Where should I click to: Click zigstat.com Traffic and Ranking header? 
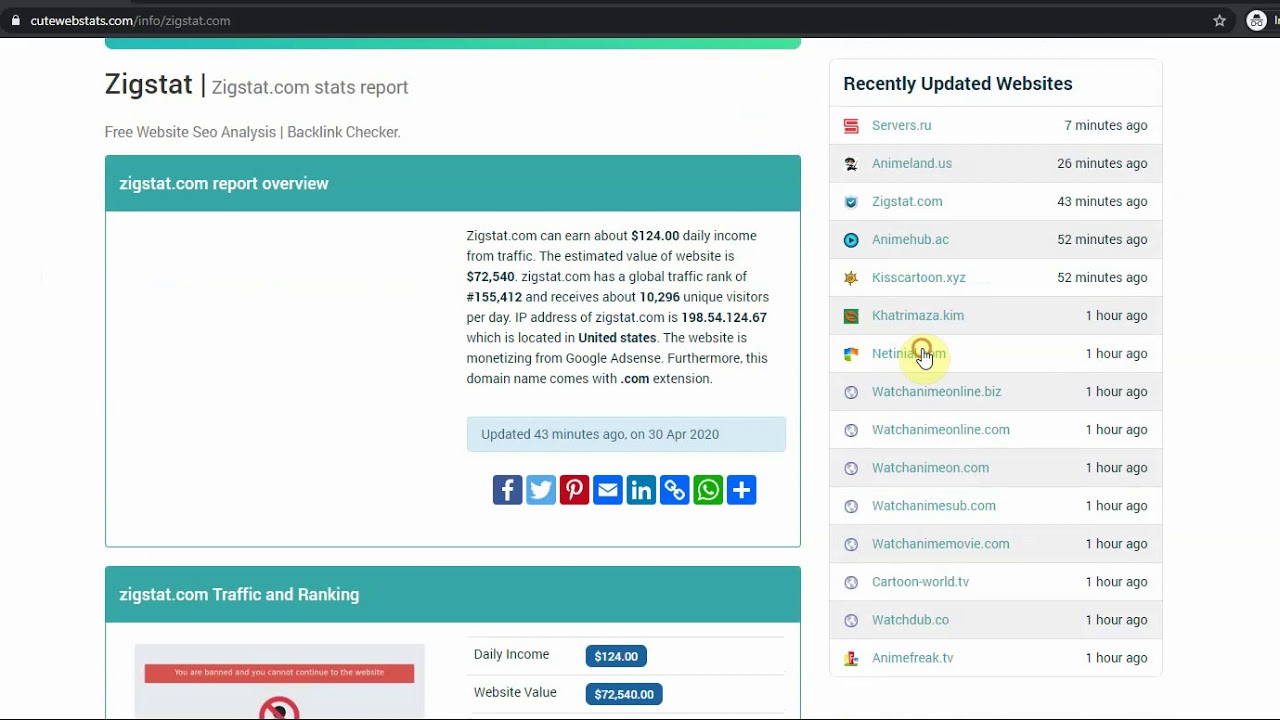point(453,594)
